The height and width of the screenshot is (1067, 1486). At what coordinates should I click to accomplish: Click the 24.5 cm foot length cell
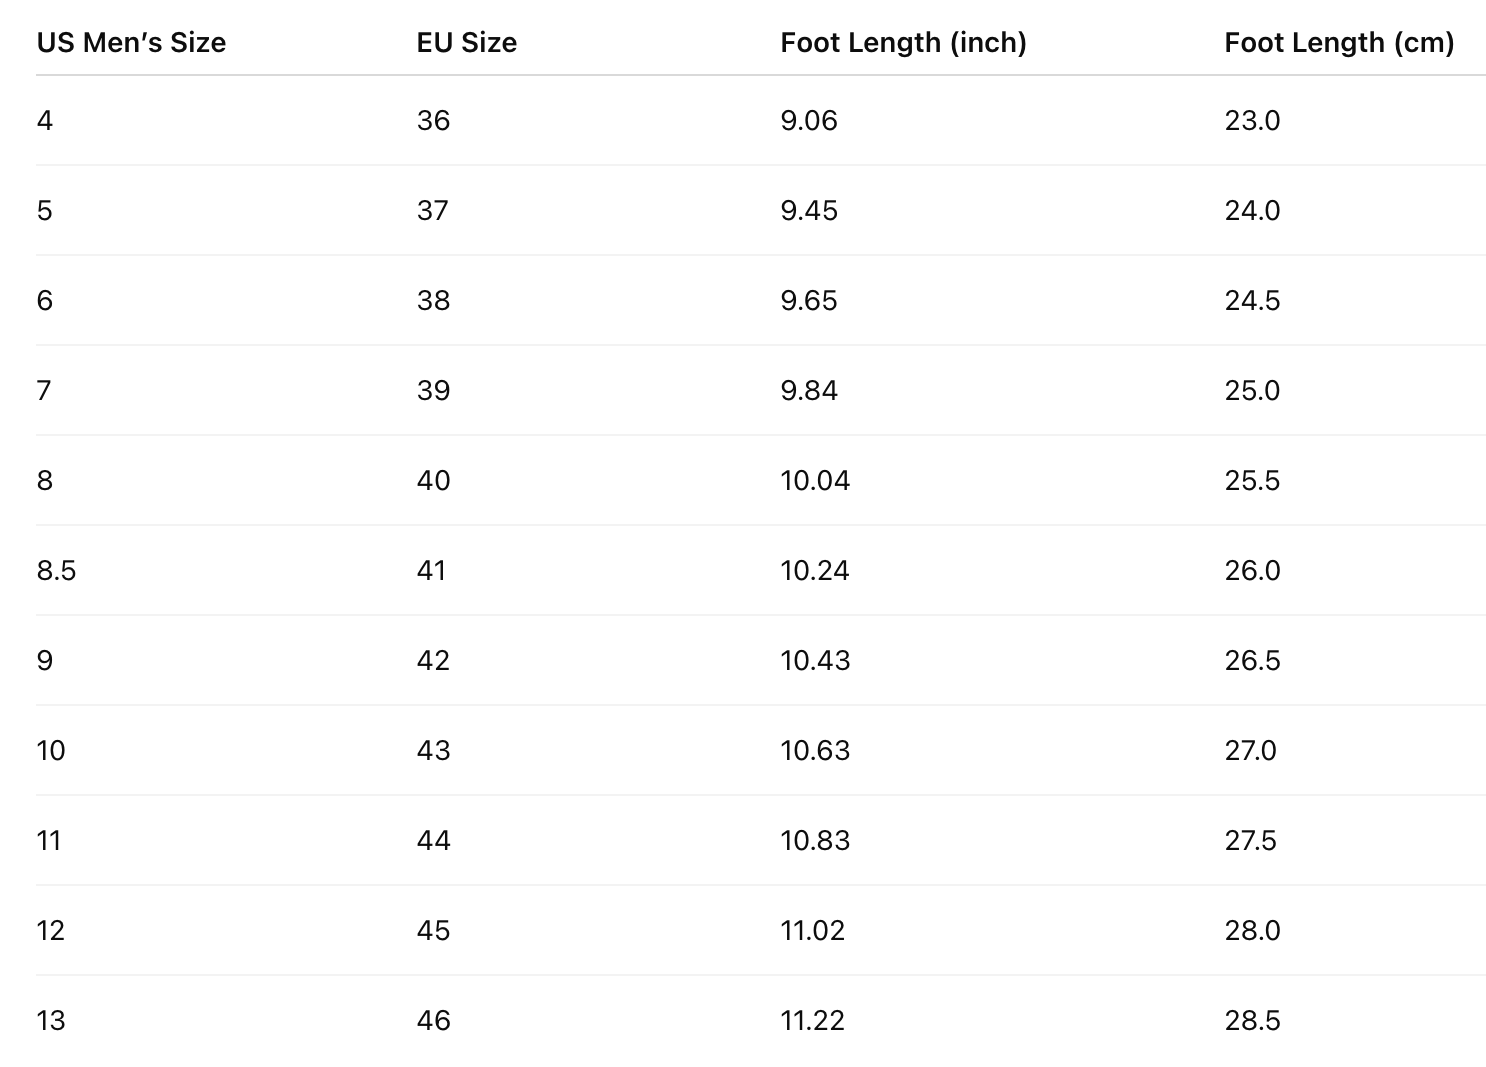click(1252, 301)
